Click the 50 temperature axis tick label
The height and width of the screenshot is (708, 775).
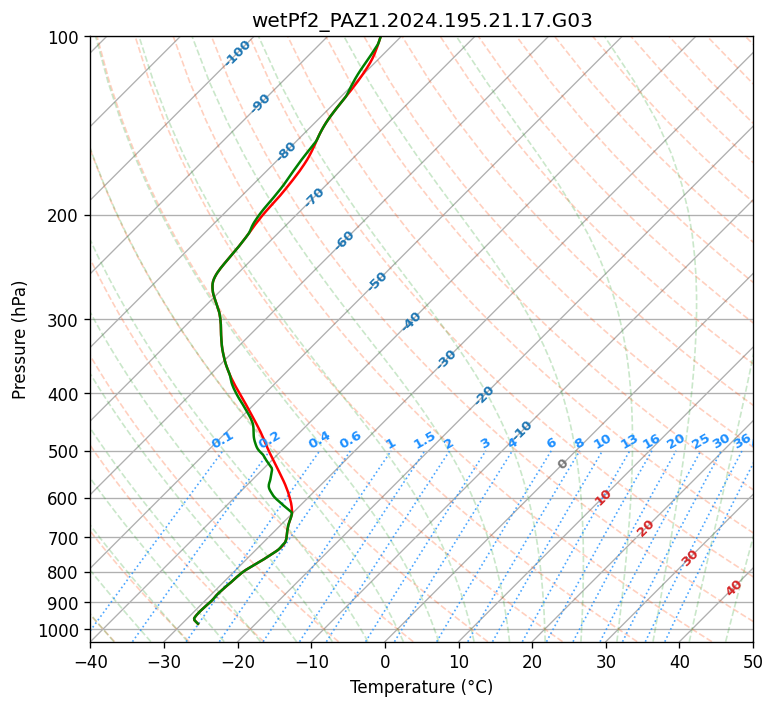[x=753, y=661]
